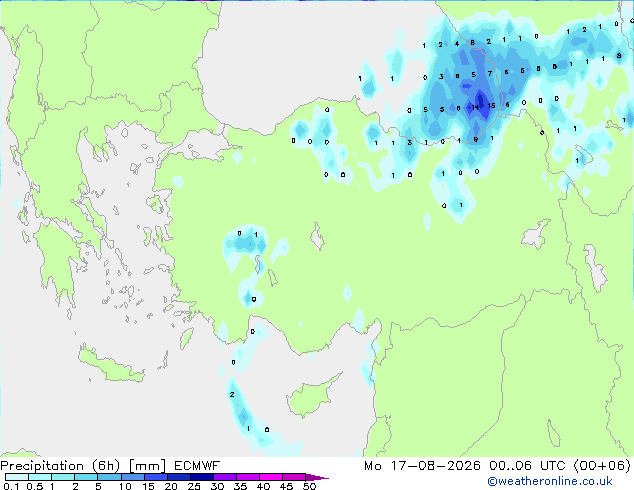Click the 20–25 mm legend swatch

[179, 477]
